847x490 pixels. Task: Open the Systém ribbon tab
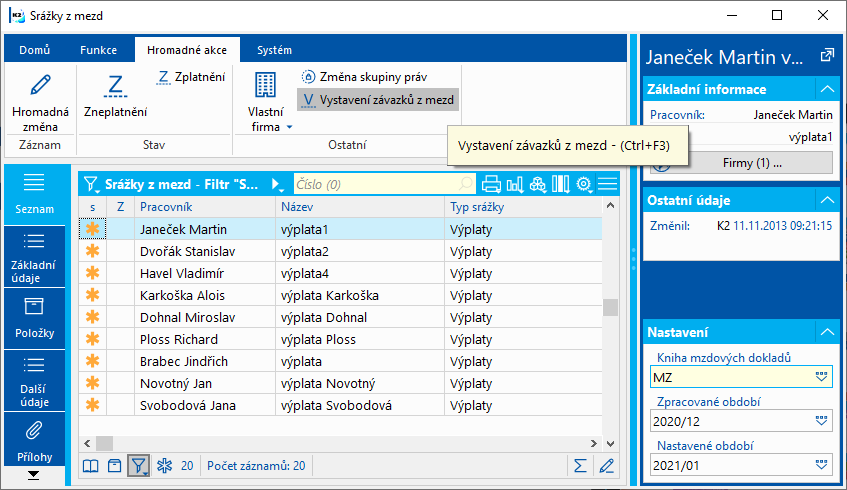click(x=274, y=49)
